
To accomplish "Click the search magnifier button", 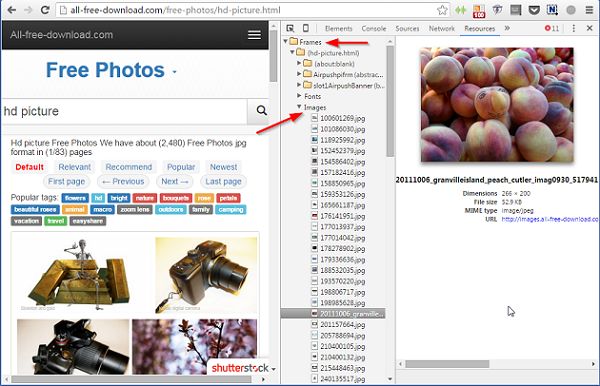I will tap(262, 111).
